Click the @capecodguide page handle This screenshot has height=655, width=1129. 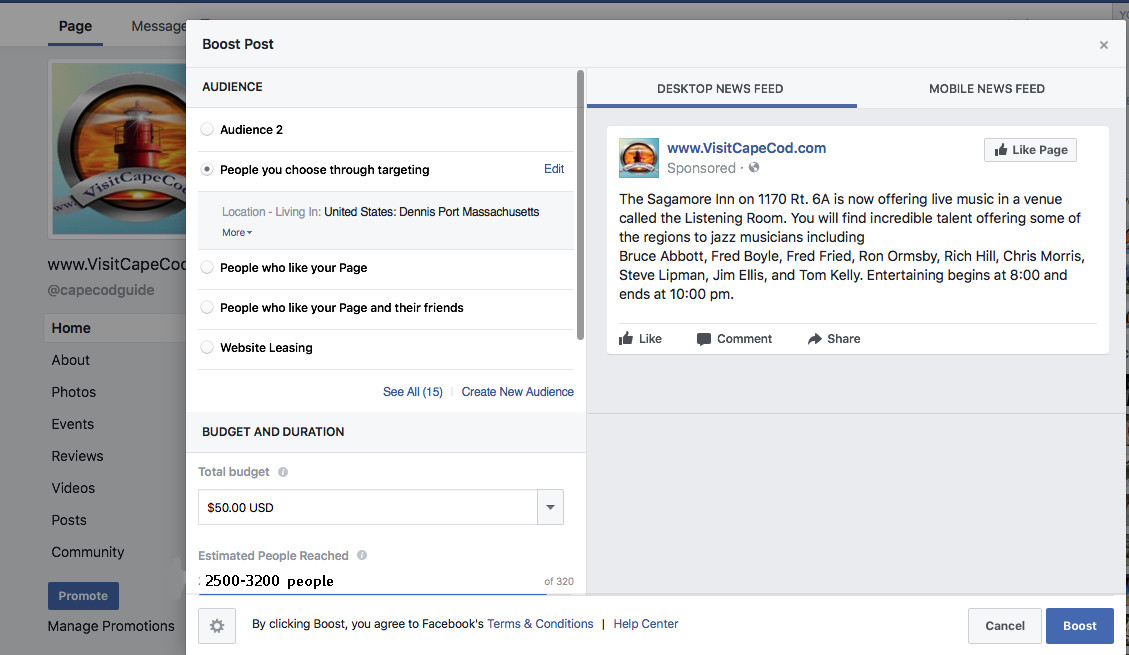coord(101,290)
